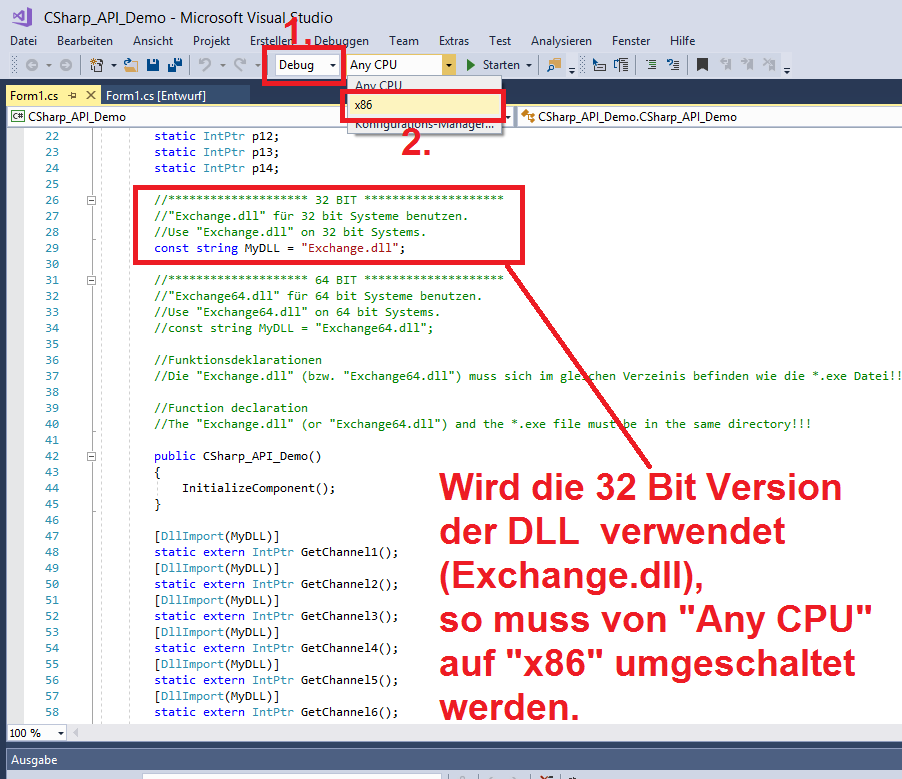Click the New Project icon
The image size is (902, 779).
pyautogui.click(x=96, y=65)
